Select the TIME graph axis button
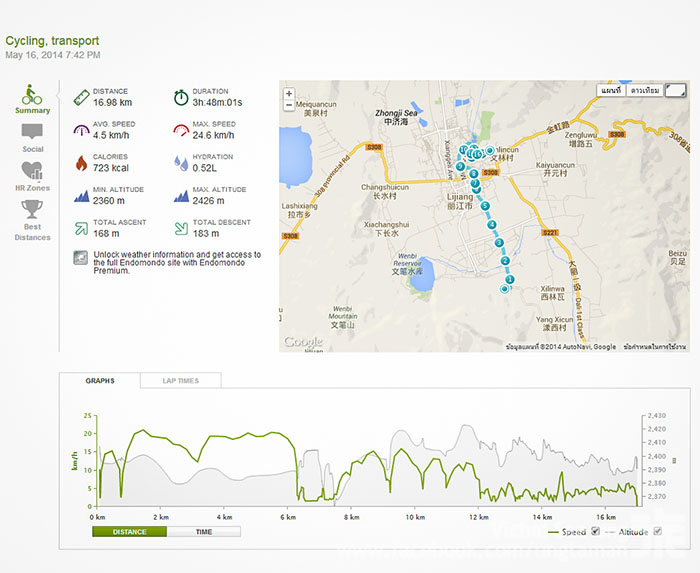Viewport: 700px width, 573px height. click(x=204, y=531)
